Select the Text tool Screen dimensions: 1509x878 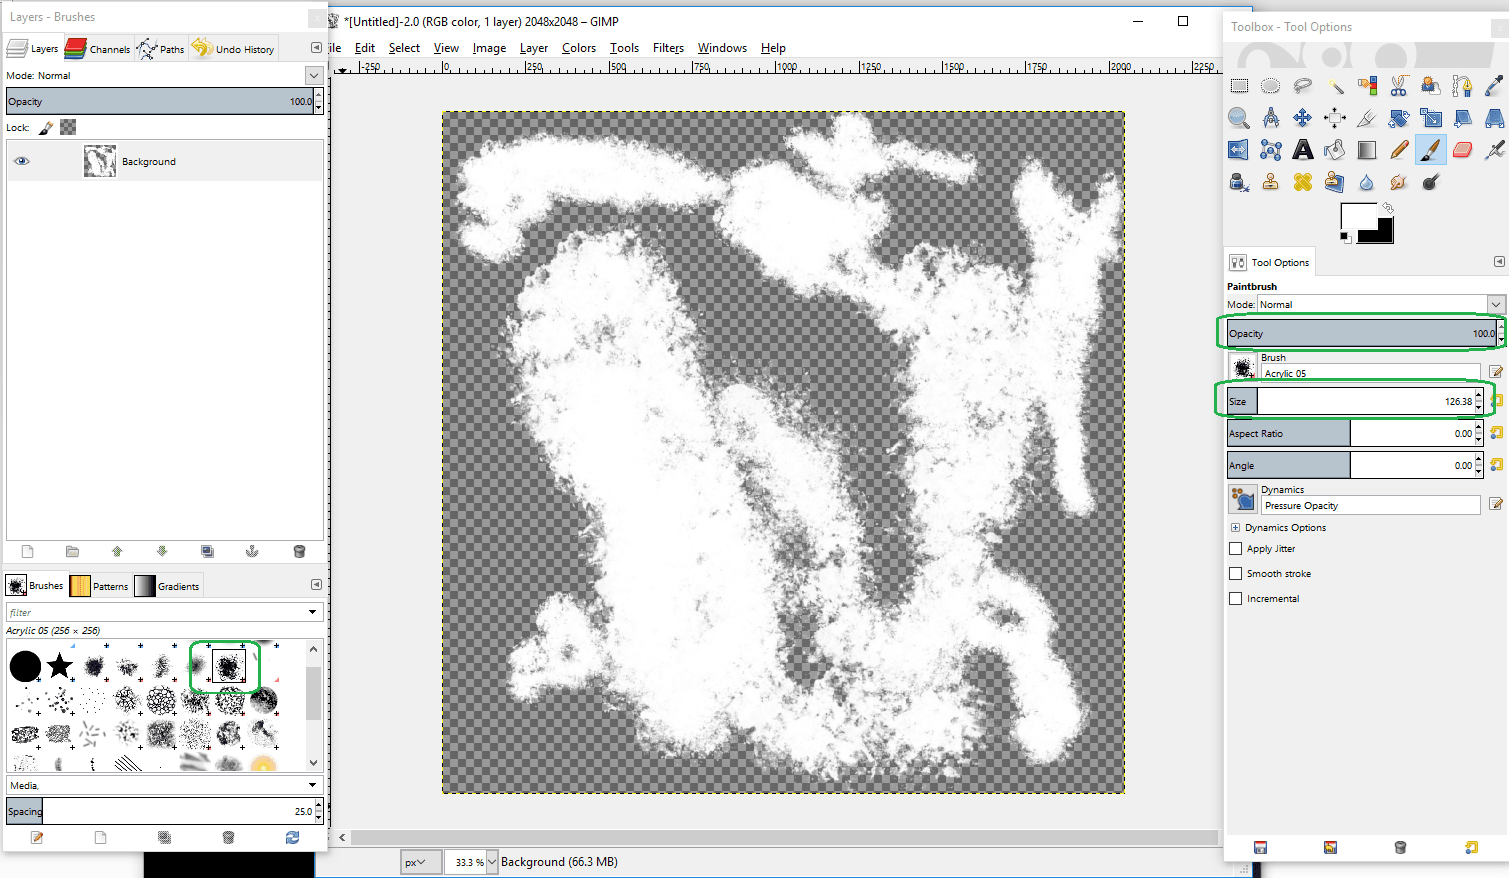pos(1302,150)
